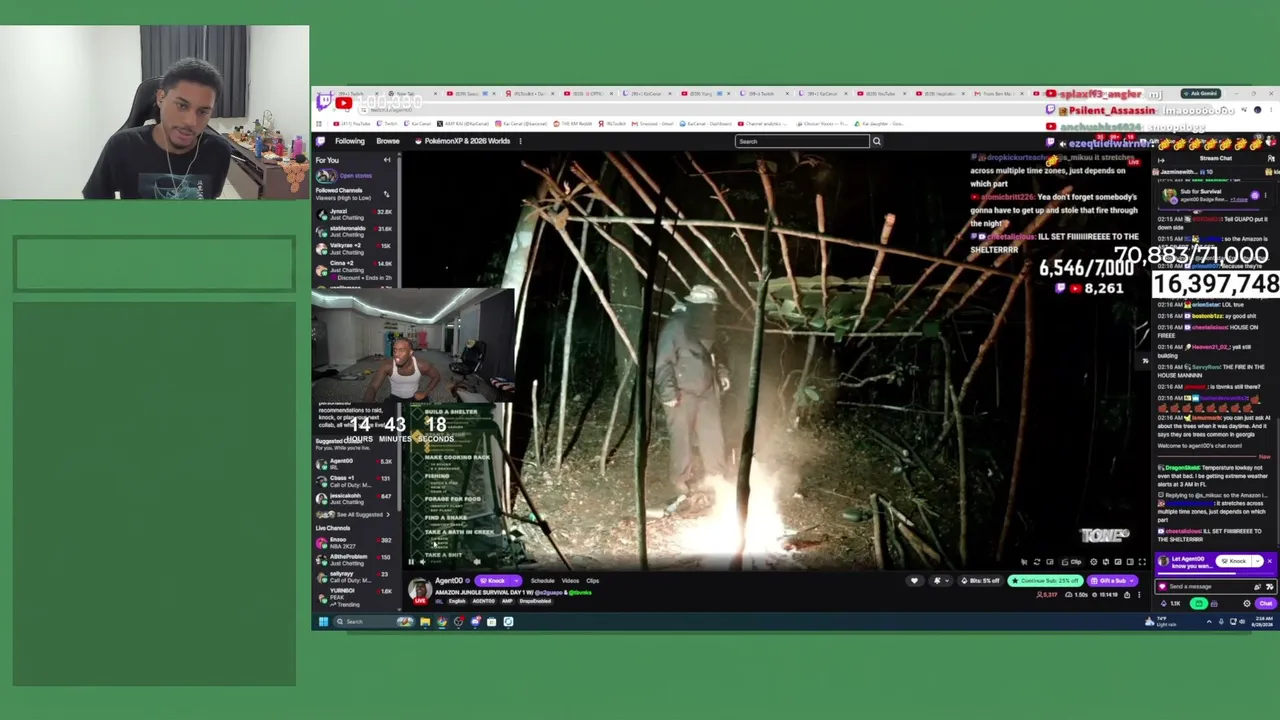
Task: Click the green rewards button under chat
Action: (1199, 604)
